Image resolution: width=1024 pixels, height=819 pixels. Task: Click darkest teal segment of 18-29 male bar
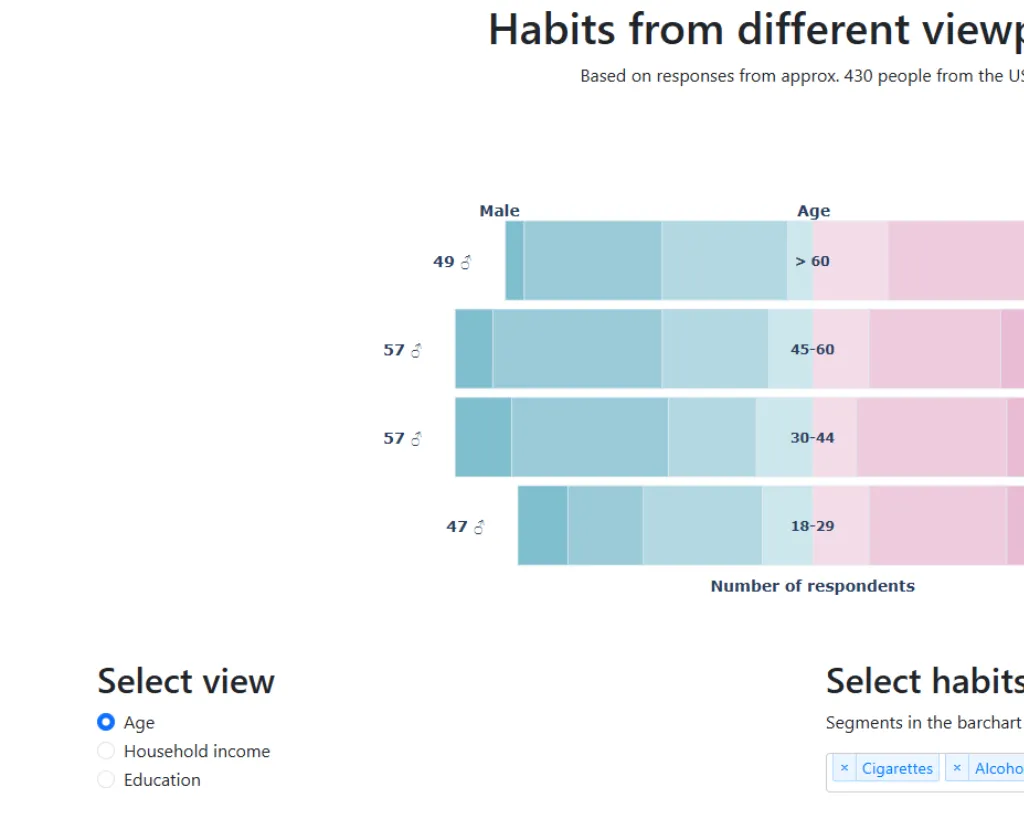(x=542, y=526)
